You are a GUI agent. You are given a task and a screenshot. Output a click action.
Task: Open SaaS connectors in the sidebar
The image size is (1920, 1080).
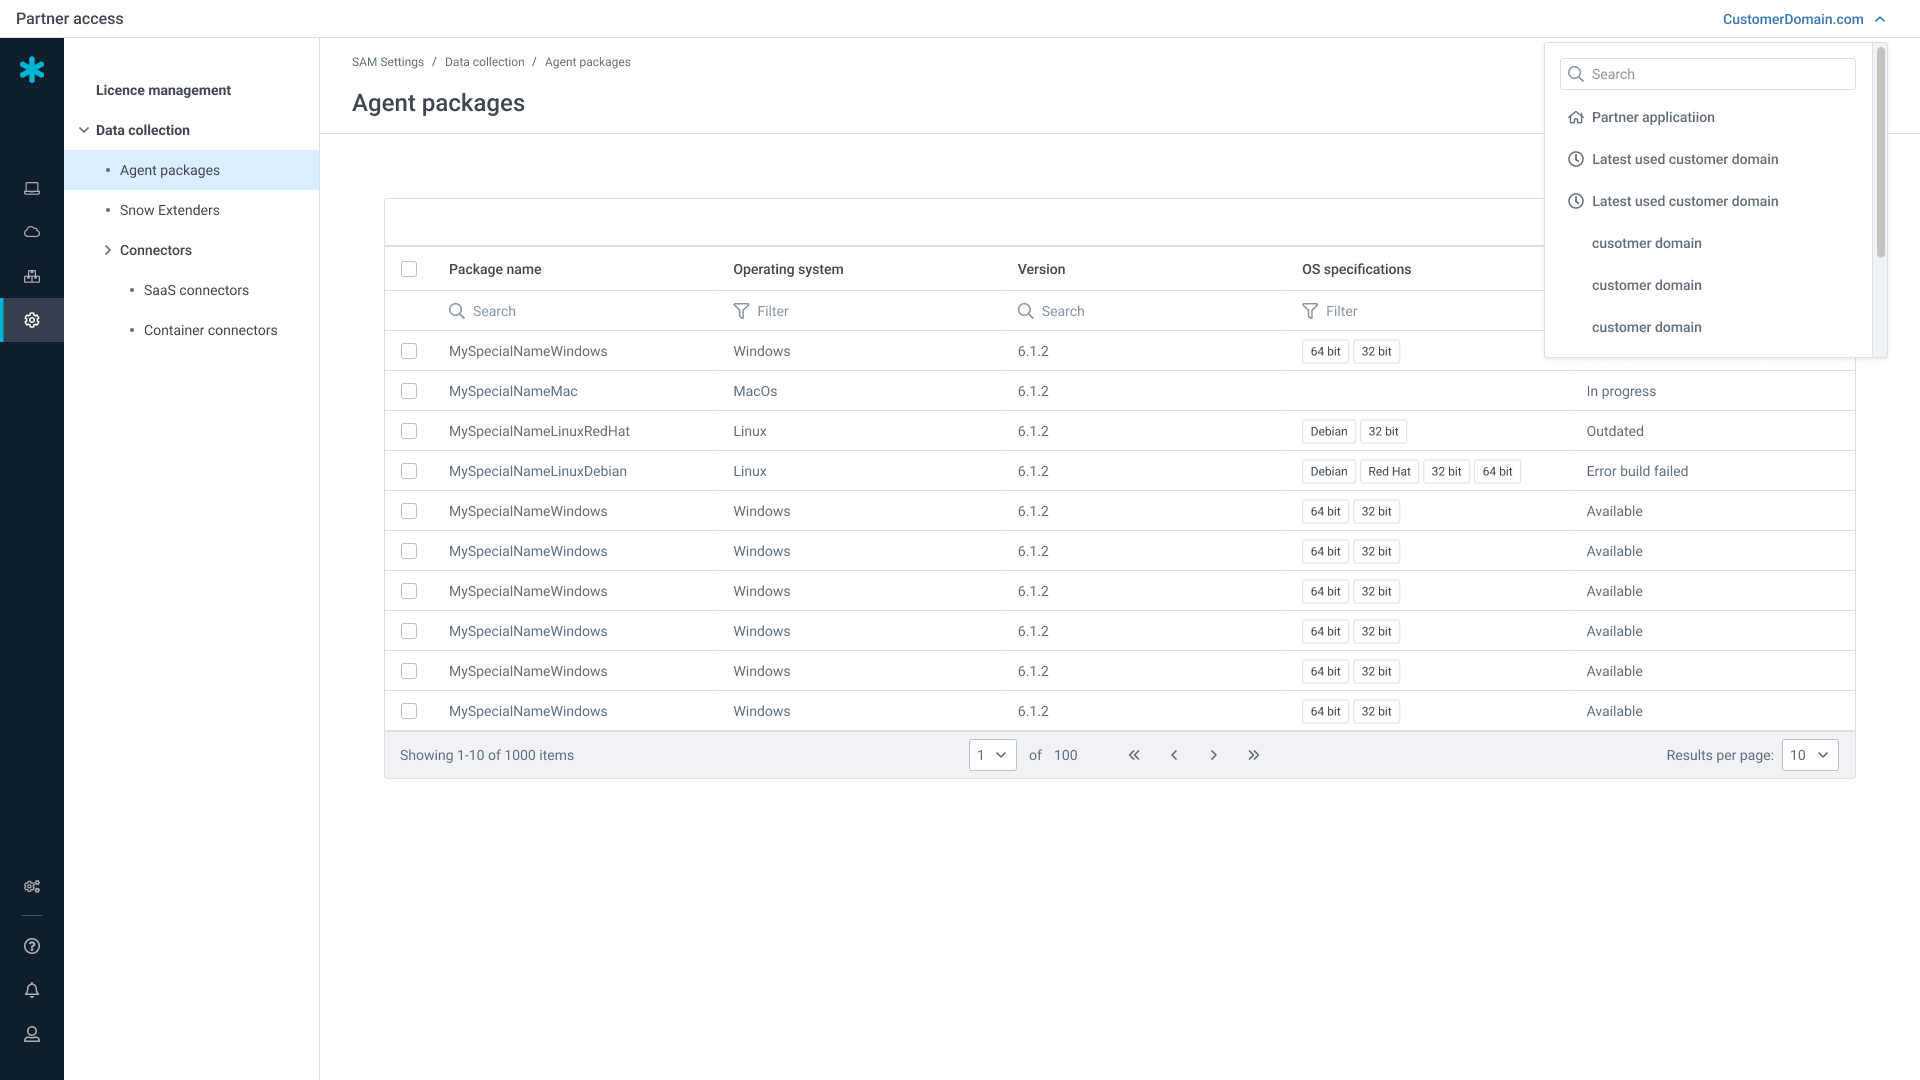click(x=196, y=290)
